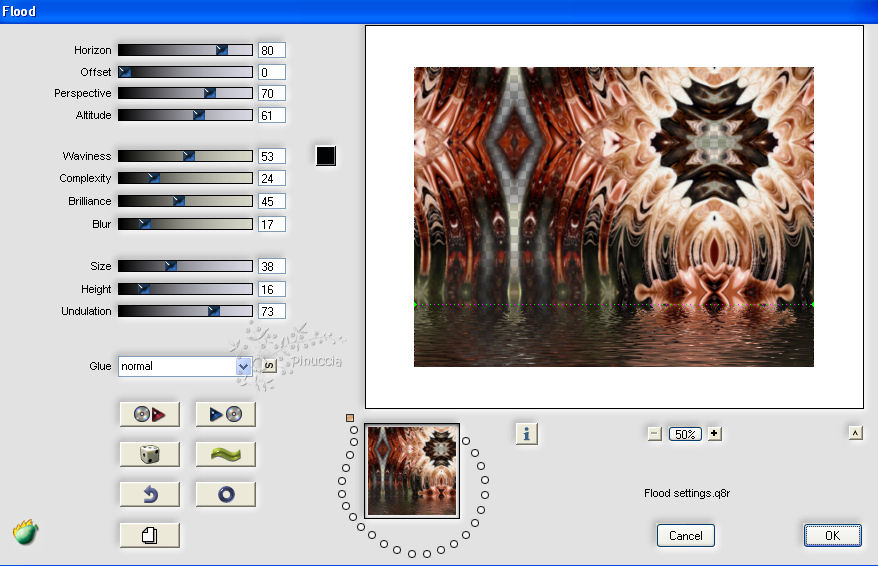Click the Size value field

[x=272, y=266]
